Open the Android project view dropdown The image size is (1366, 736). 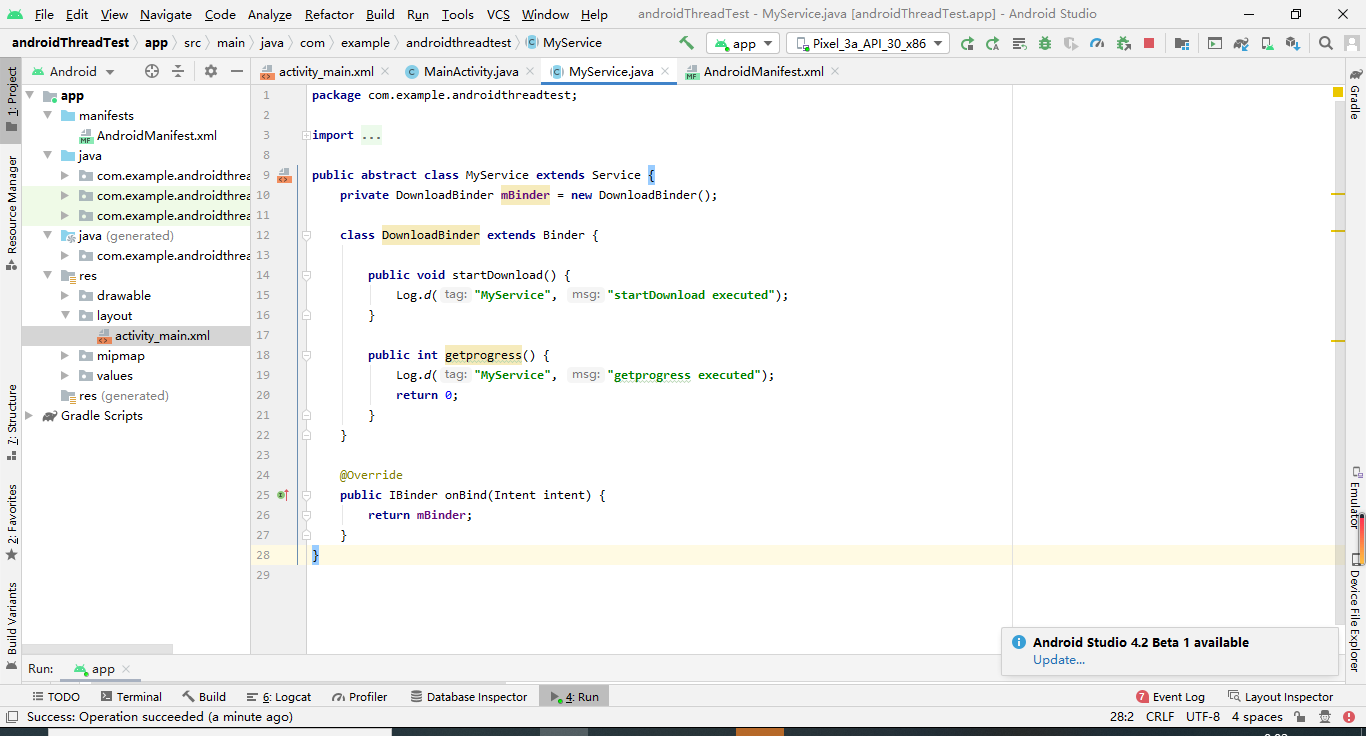point(73,71)
